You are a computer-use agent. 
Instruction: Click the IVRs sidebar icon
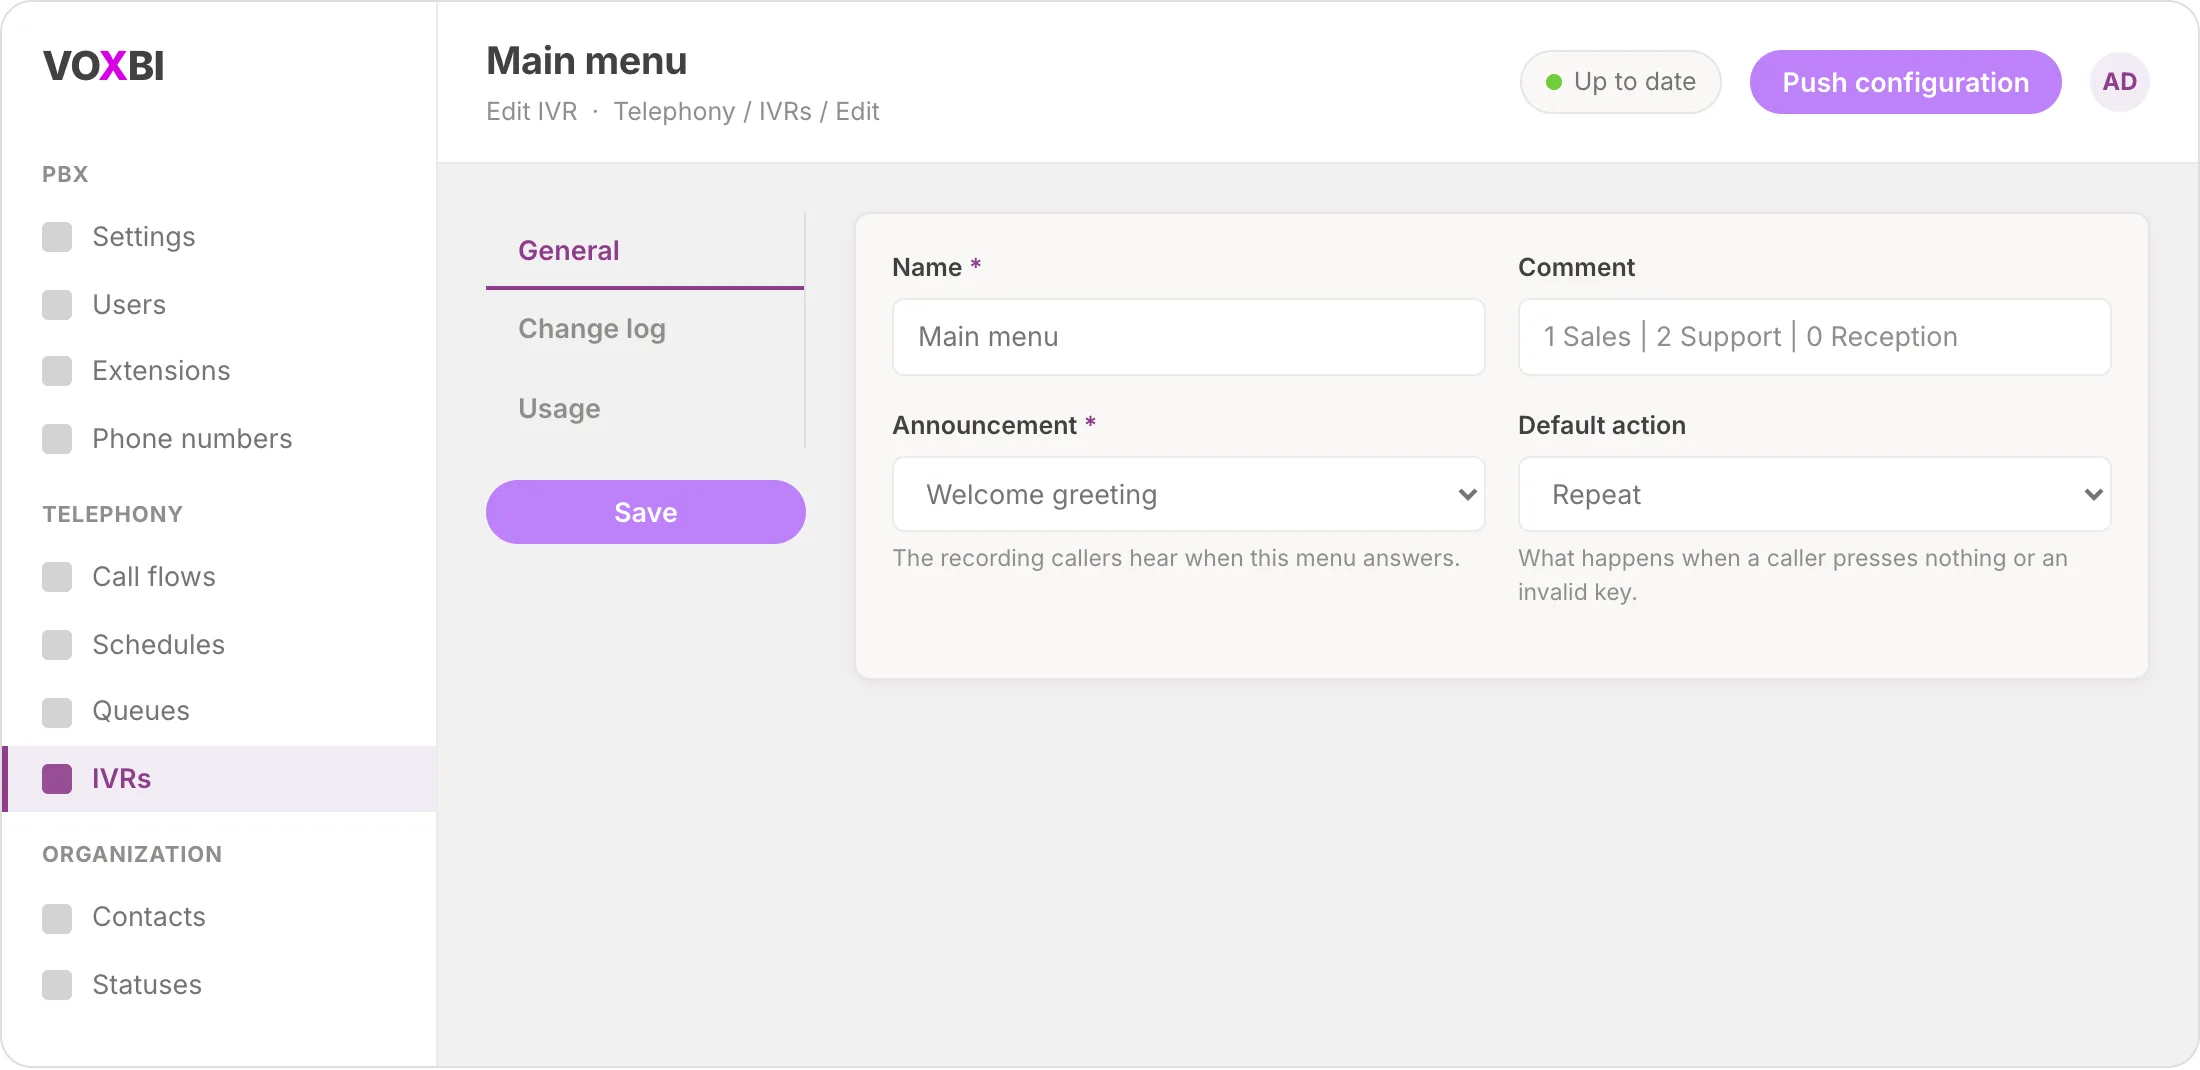[x=57, y=779]
